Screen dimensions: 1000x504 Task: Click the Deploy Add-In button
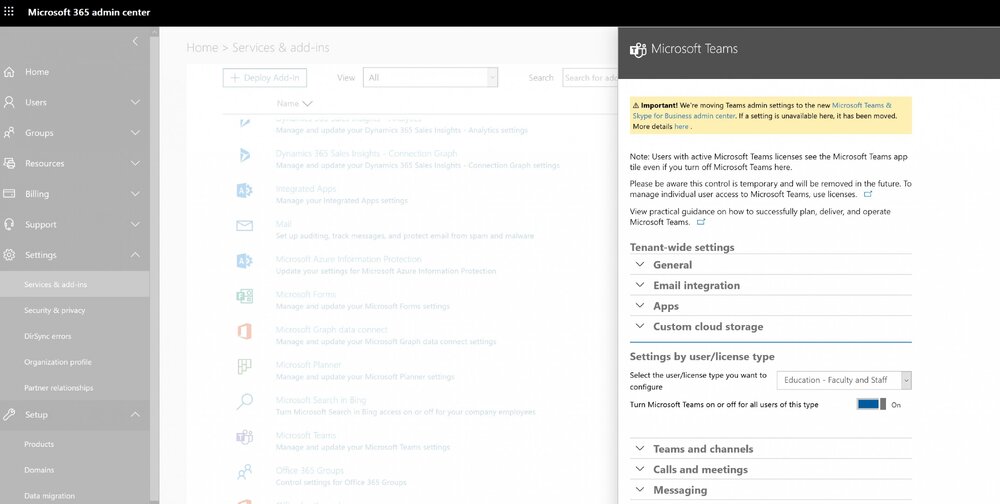[x=265, y=78]
